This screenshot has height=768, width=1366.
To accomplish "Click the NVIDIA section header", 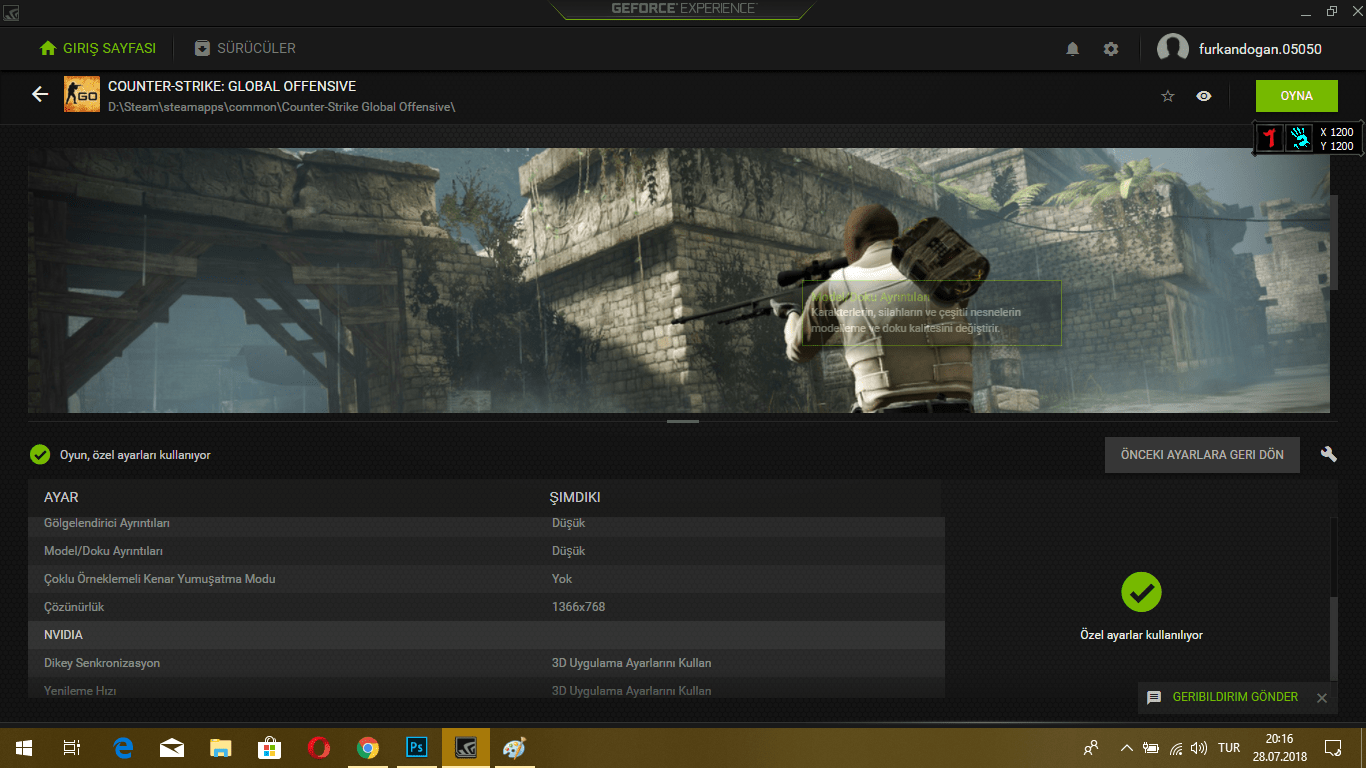I will pos(486,635).
